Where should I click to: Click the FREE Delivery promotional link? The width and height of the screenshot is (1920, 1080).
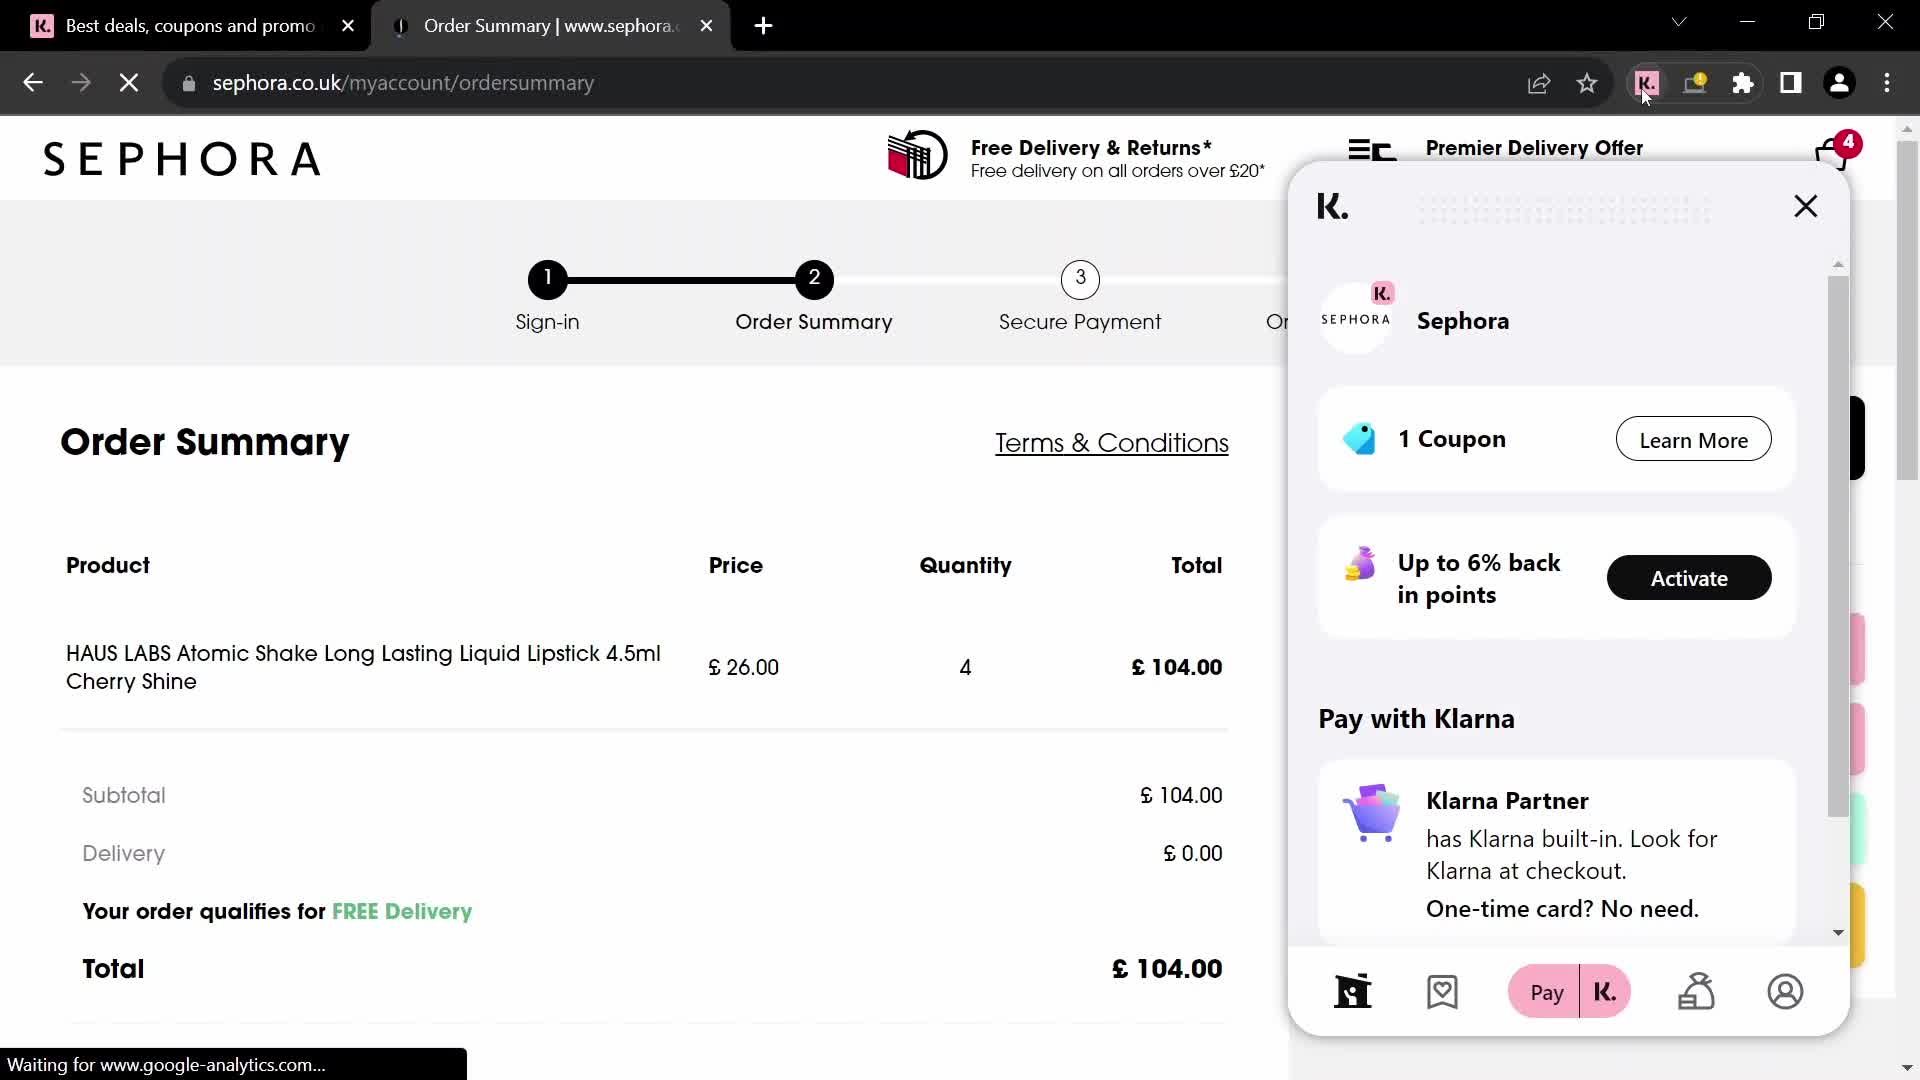click(402, 911)
